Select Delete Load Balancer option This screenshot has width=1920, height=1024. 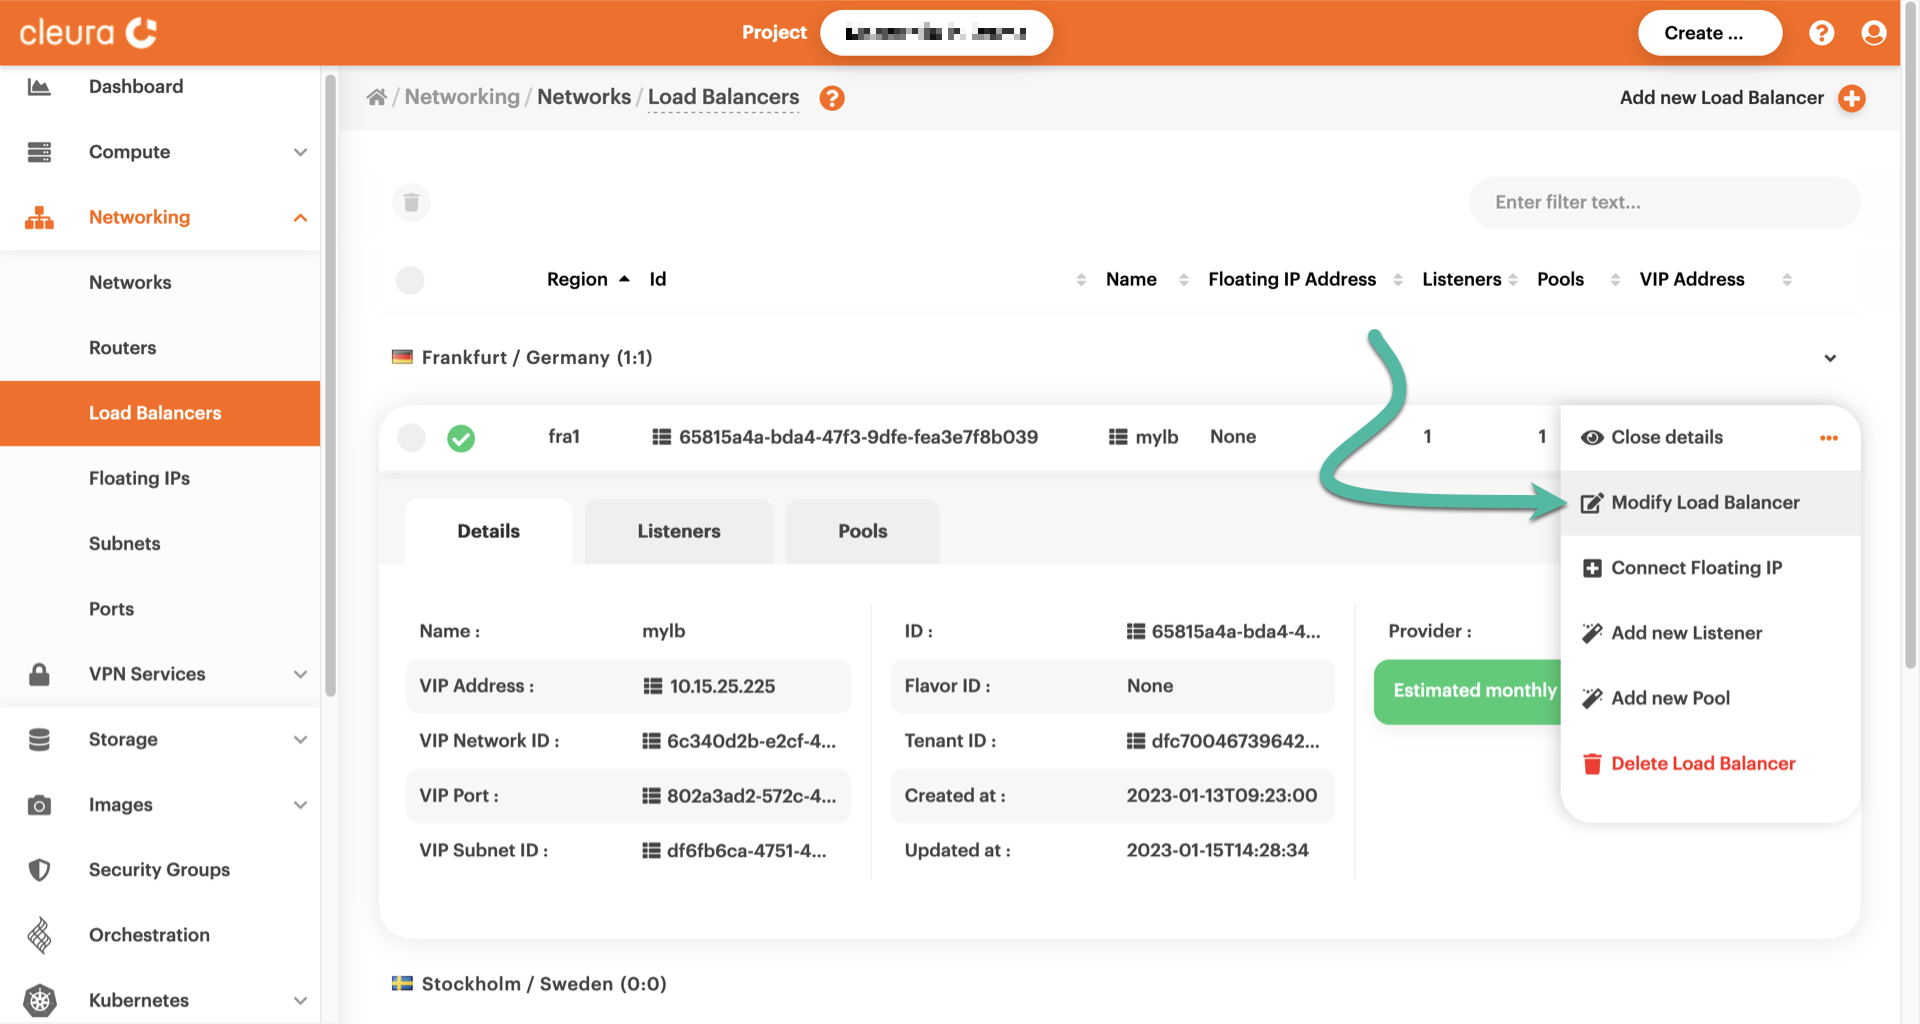[x=1702, y=764]
